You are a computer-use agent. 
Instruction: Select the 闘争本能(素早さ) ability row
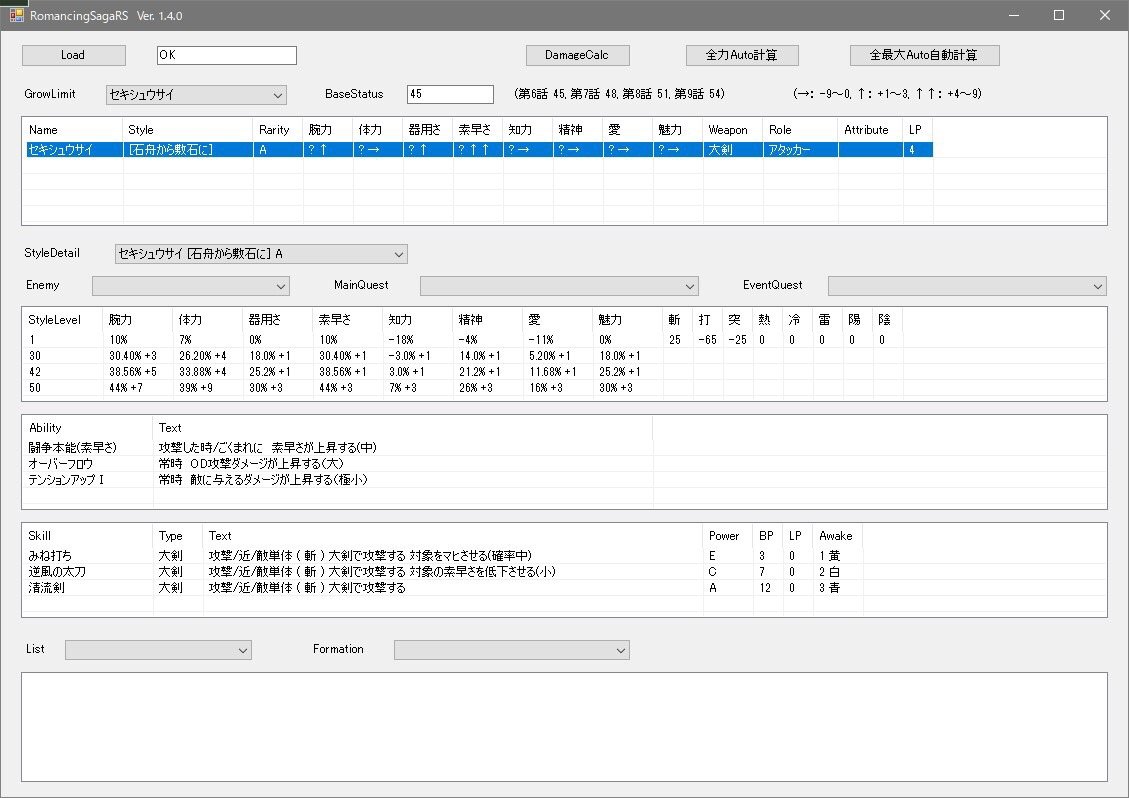(338, 447)
